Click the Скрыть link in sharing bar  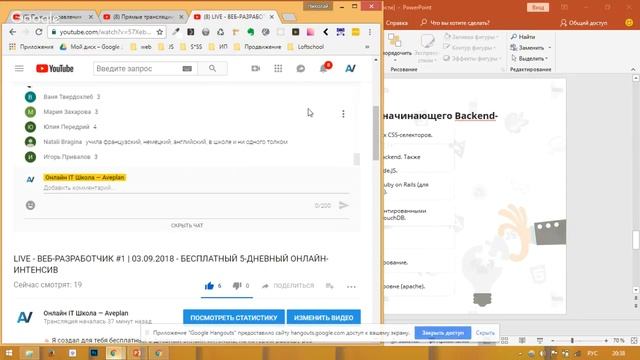(485, 333)
